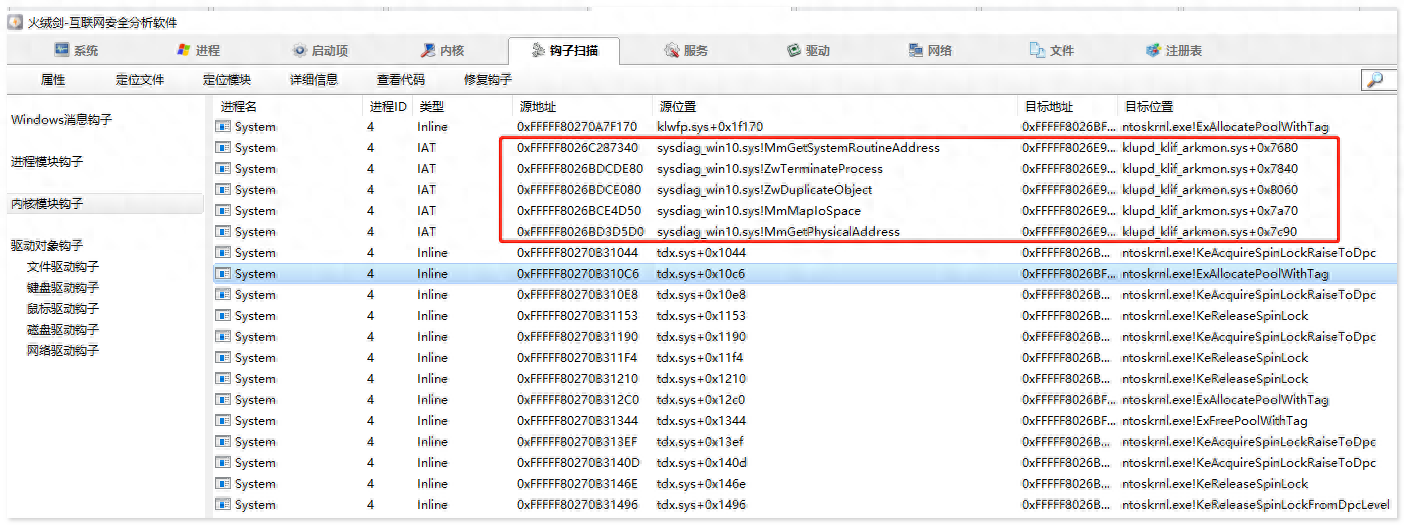The height and width of the screenshot is (525, 1404).
Task: Click ntoskrnl.exe!ExFreePoolWithTag target location
Action: [1214, 421]
